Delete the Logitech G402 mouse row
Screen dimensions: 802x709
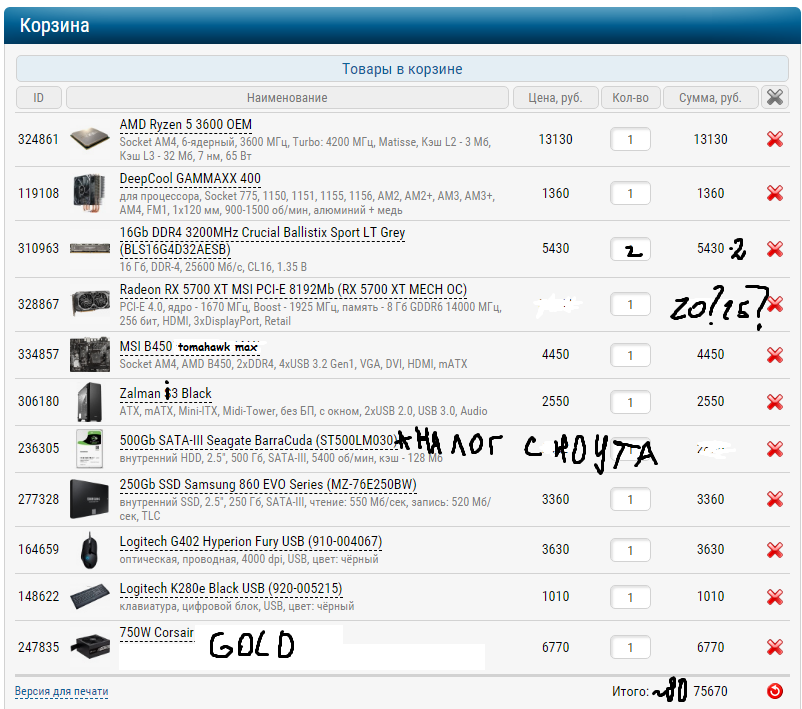click(775, 549)
